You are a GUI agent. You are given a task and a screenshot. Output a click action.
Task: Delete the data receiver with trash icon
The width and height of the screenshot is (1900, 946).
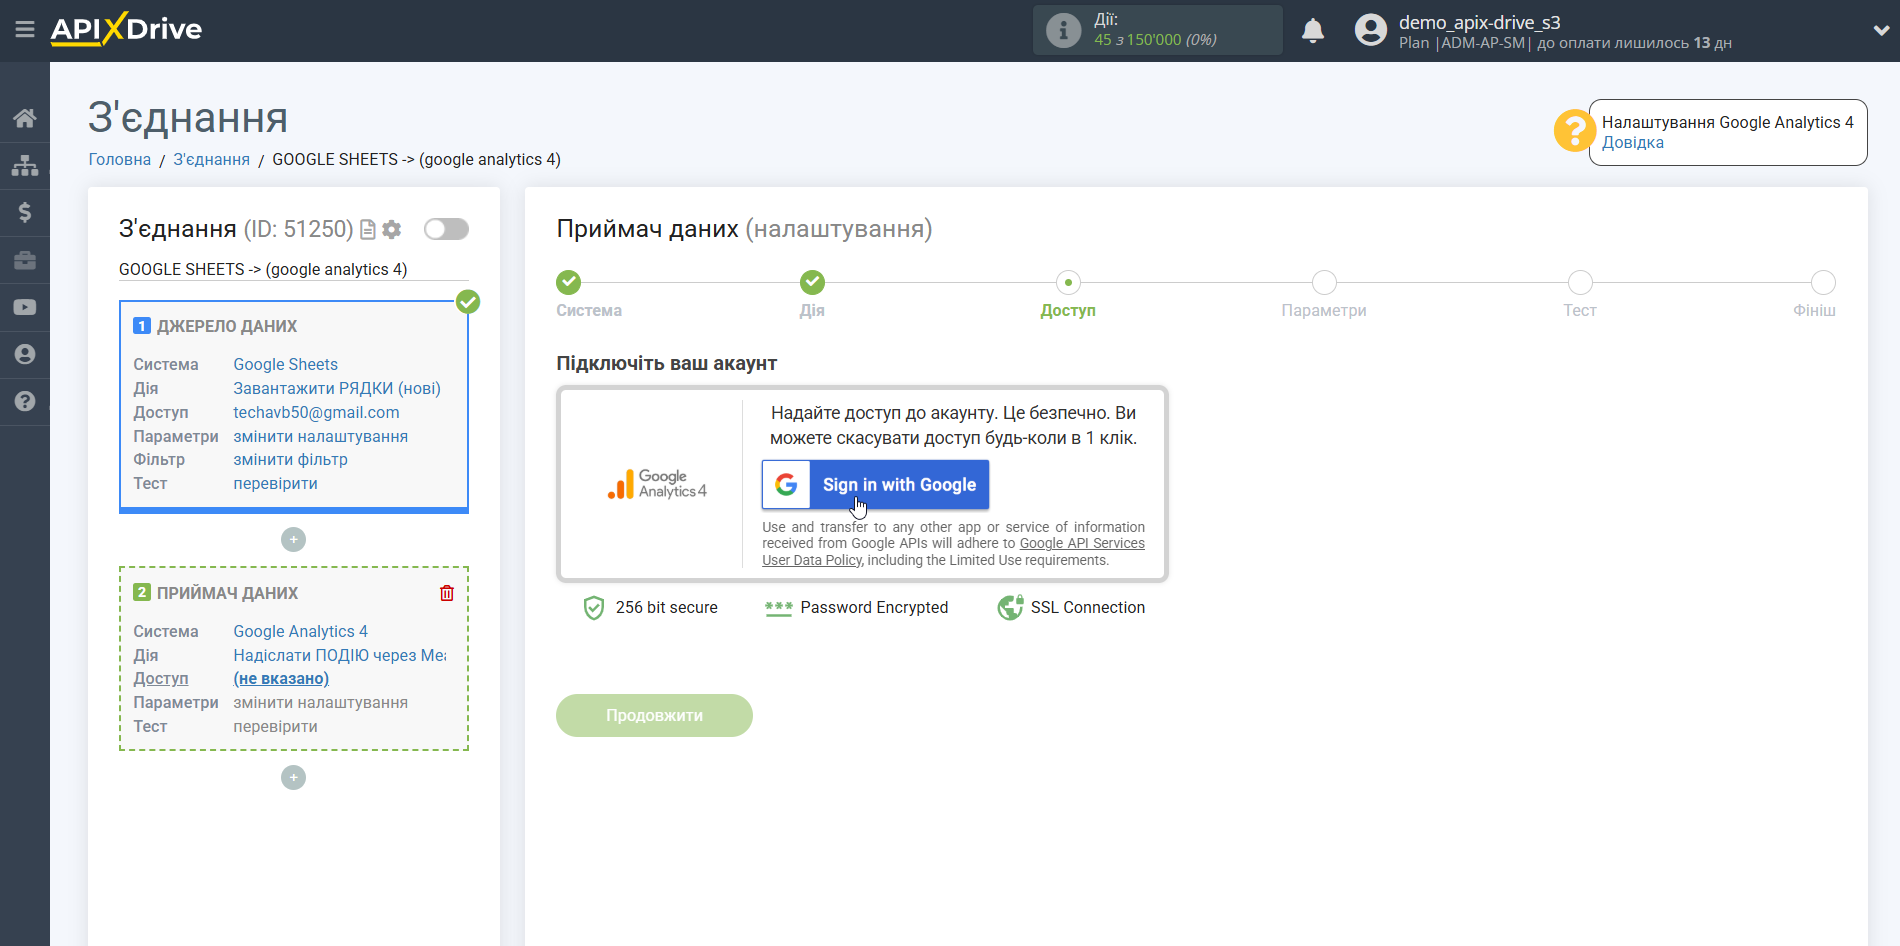pyautogui.click(x=447, y=593)
